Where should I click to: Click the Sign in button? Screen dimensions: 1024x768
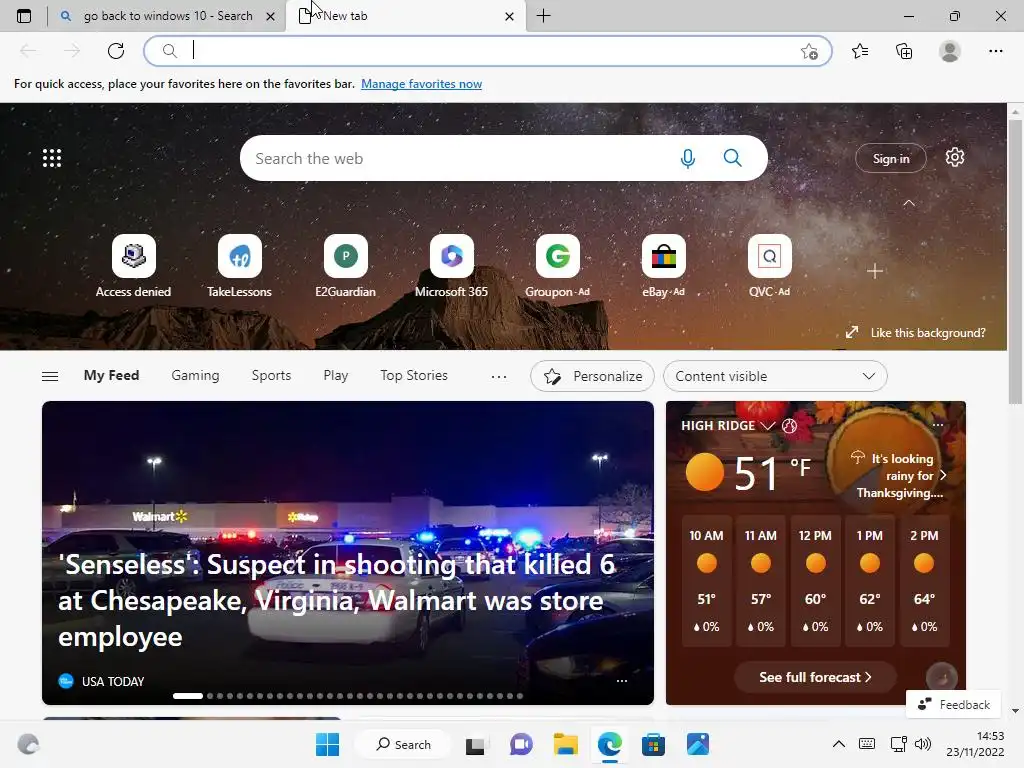[891, 158]
